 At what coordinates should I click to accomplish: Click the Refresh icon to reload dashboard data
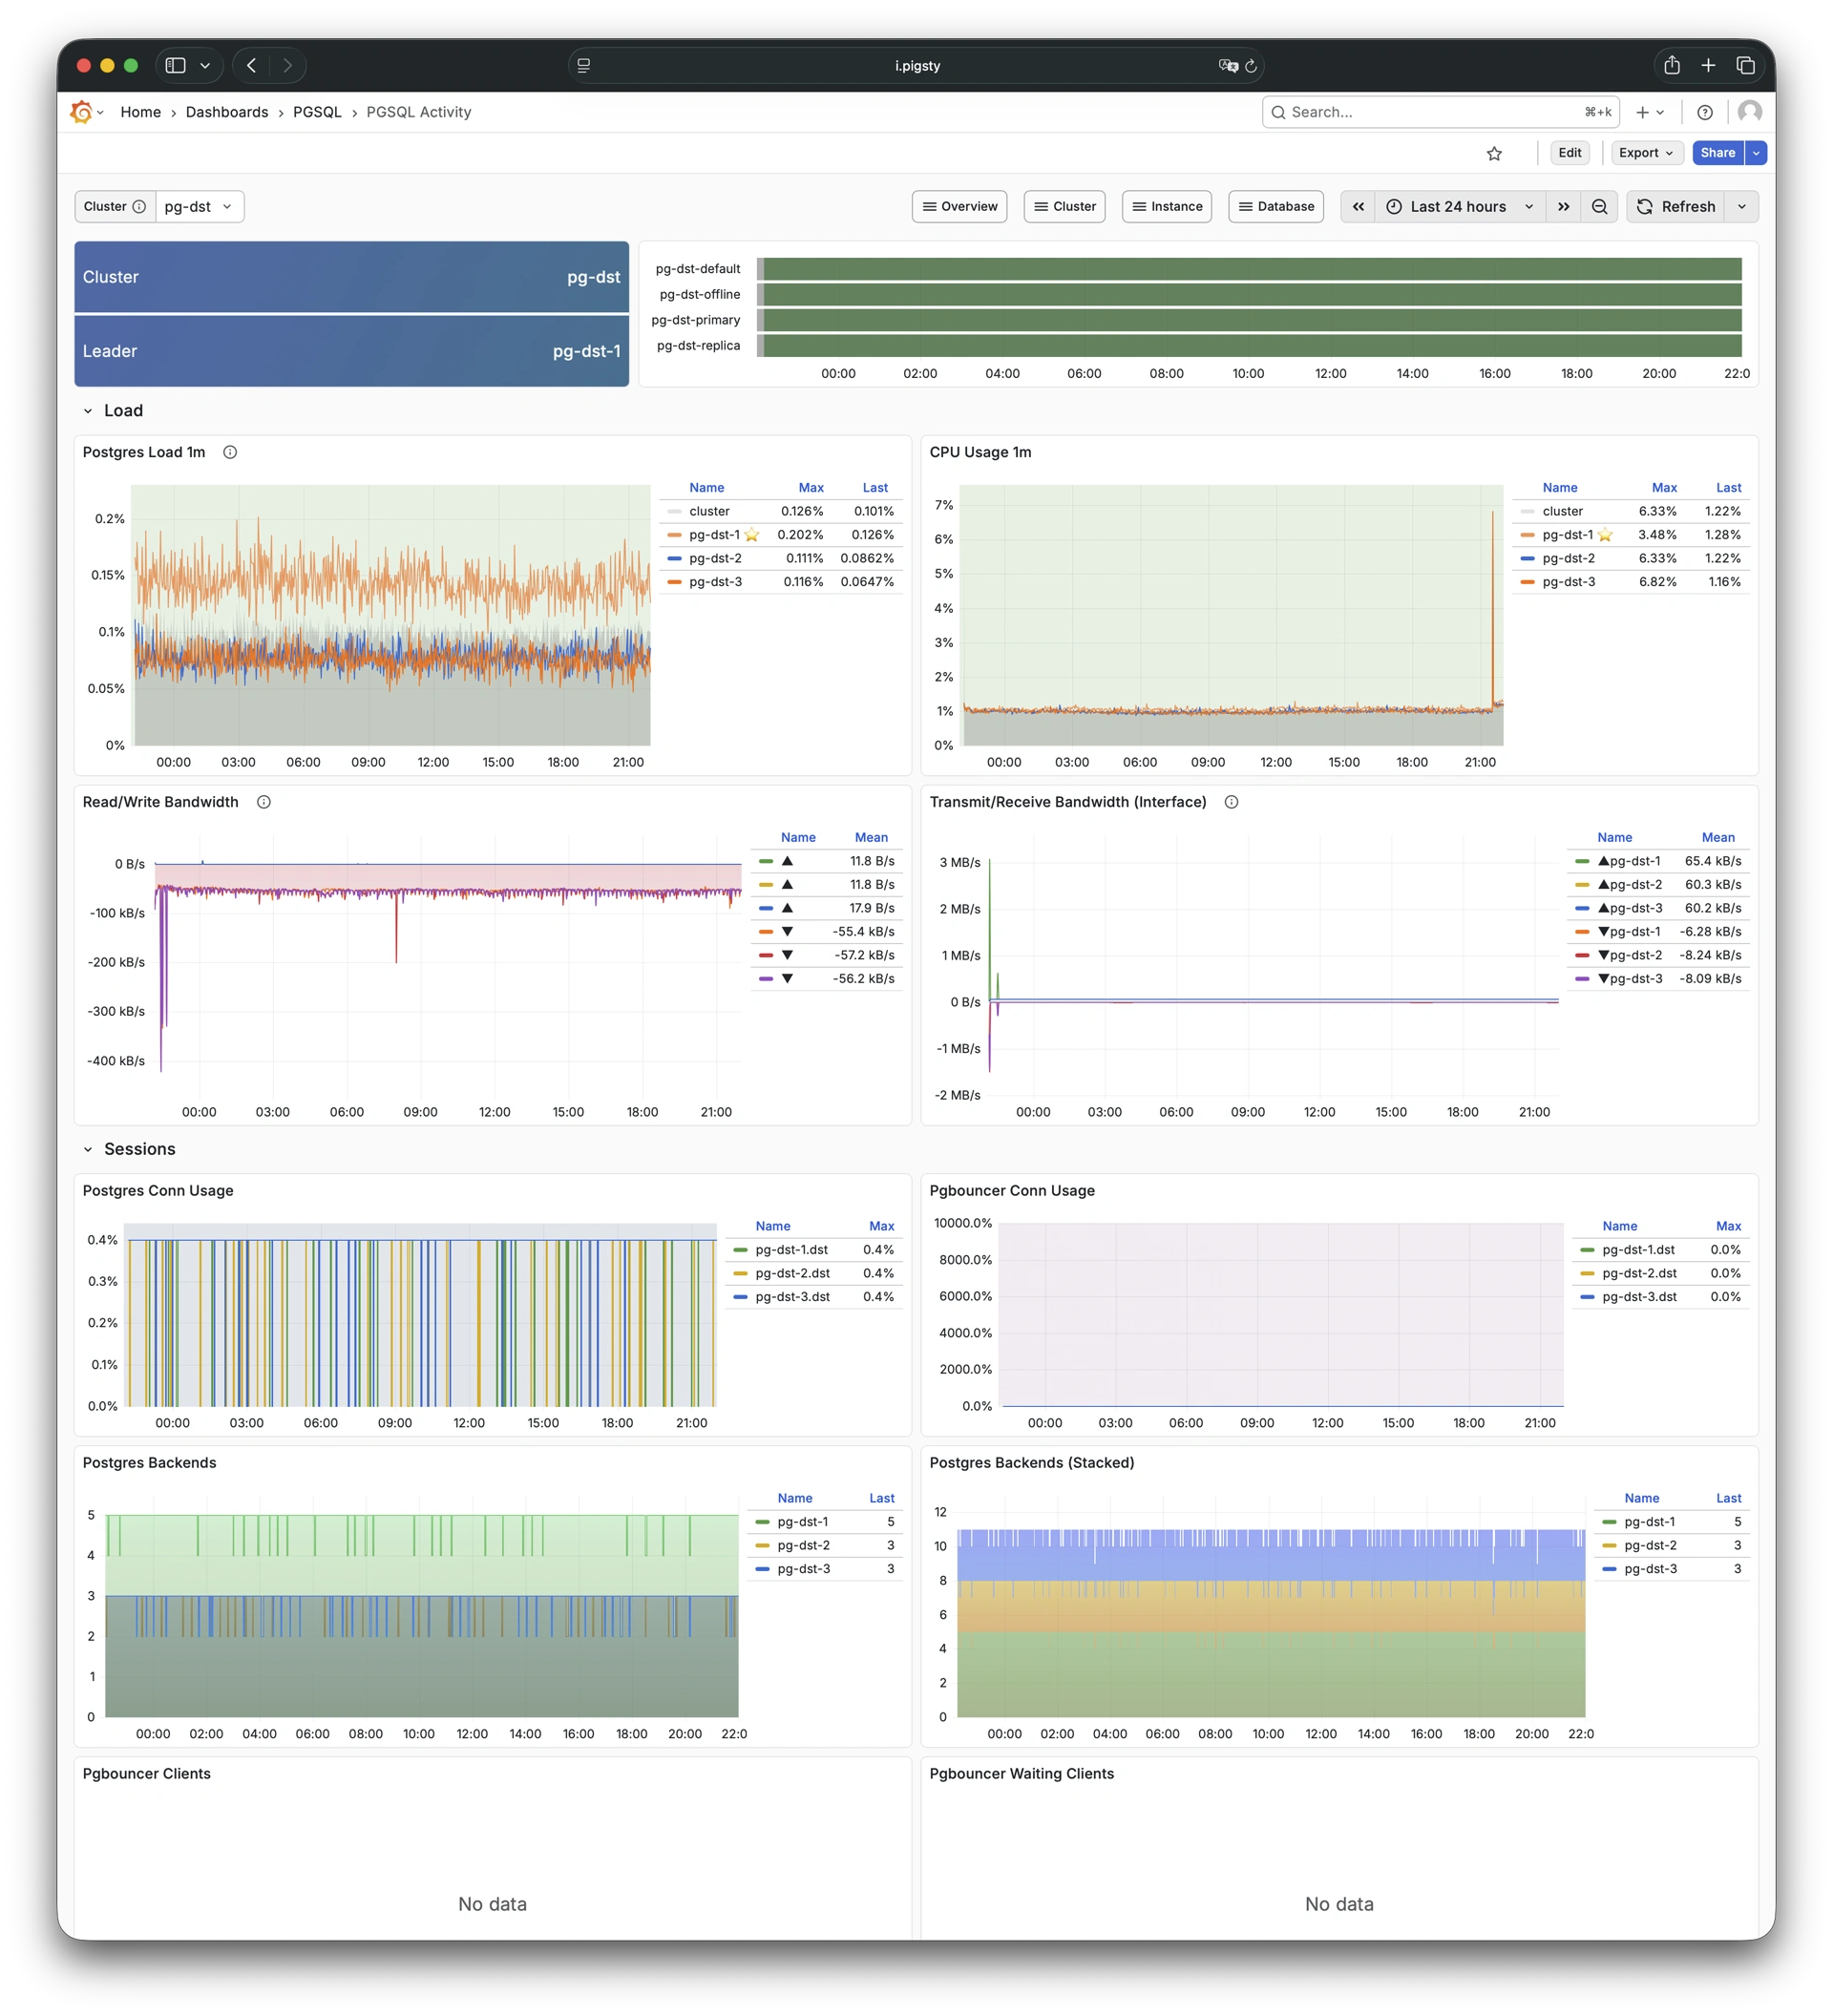(x=1645, y=206)
